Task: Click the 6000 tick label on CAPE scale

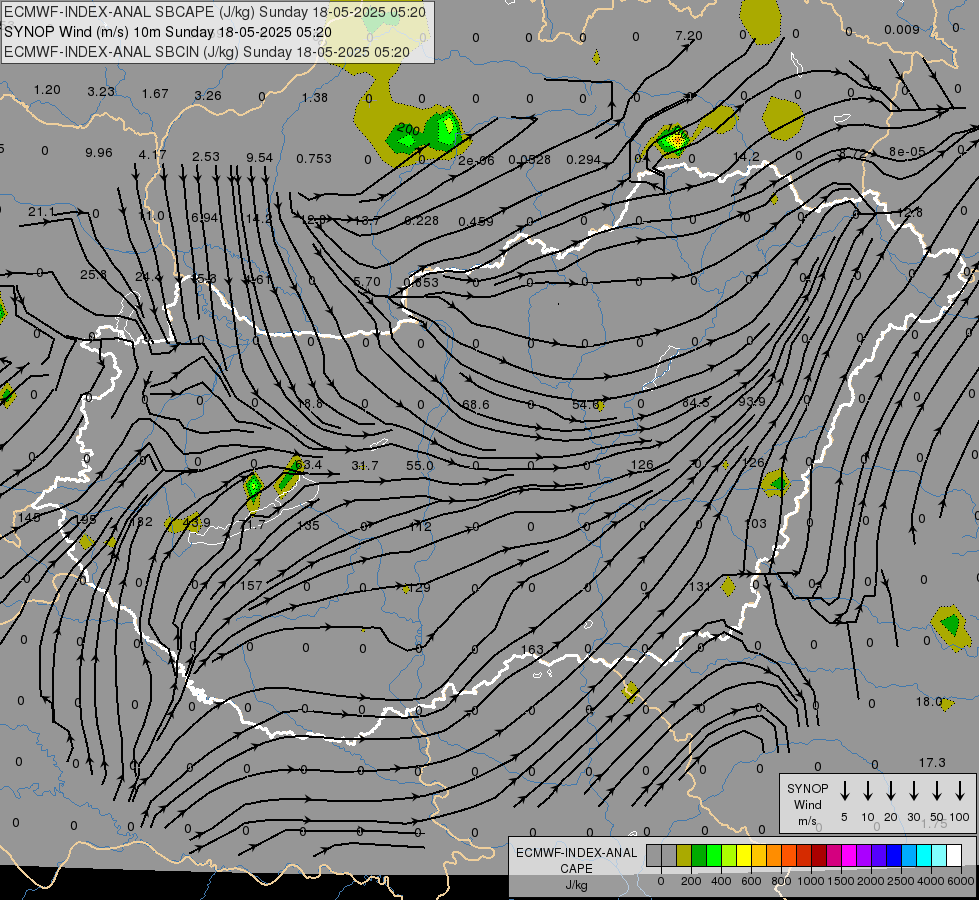Action: click(x=962, y=881)
